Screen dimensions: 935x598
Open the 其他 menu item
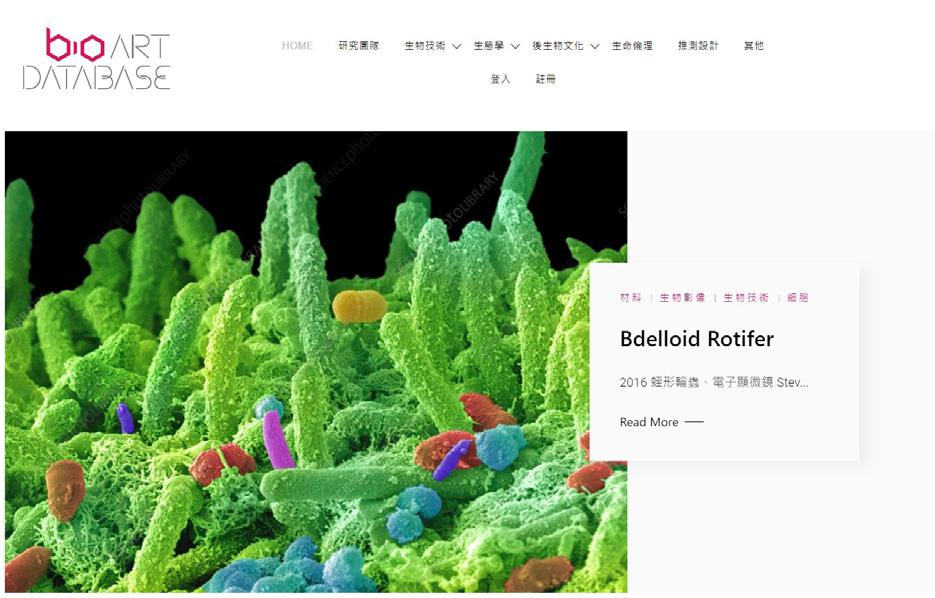[754, 46]
